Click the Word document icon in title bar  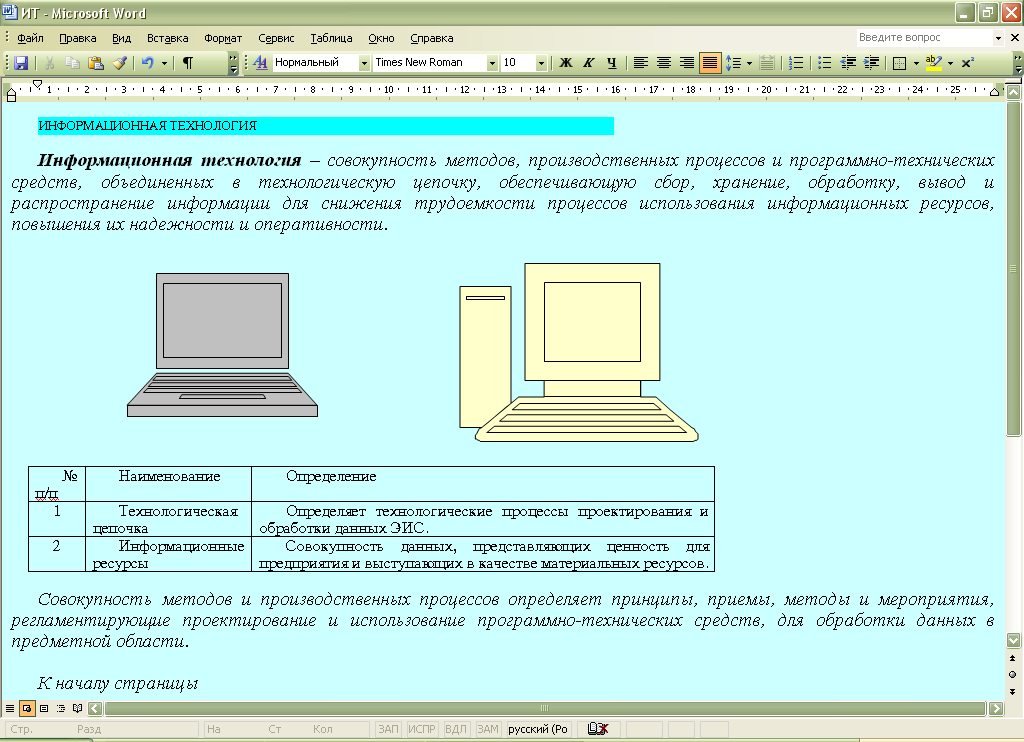coord(10,12)
